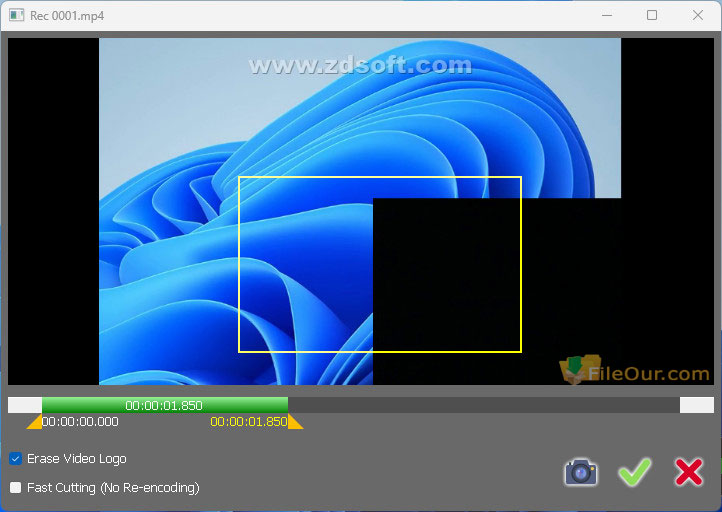Take a snapshot with the camera icon
The width and height of the screenshot is (722, 512).
tap(581, 472)
